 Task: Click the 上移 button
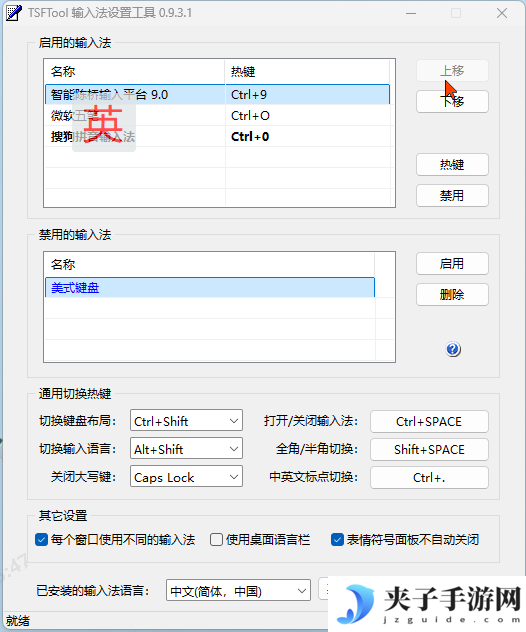click(452, 71)
